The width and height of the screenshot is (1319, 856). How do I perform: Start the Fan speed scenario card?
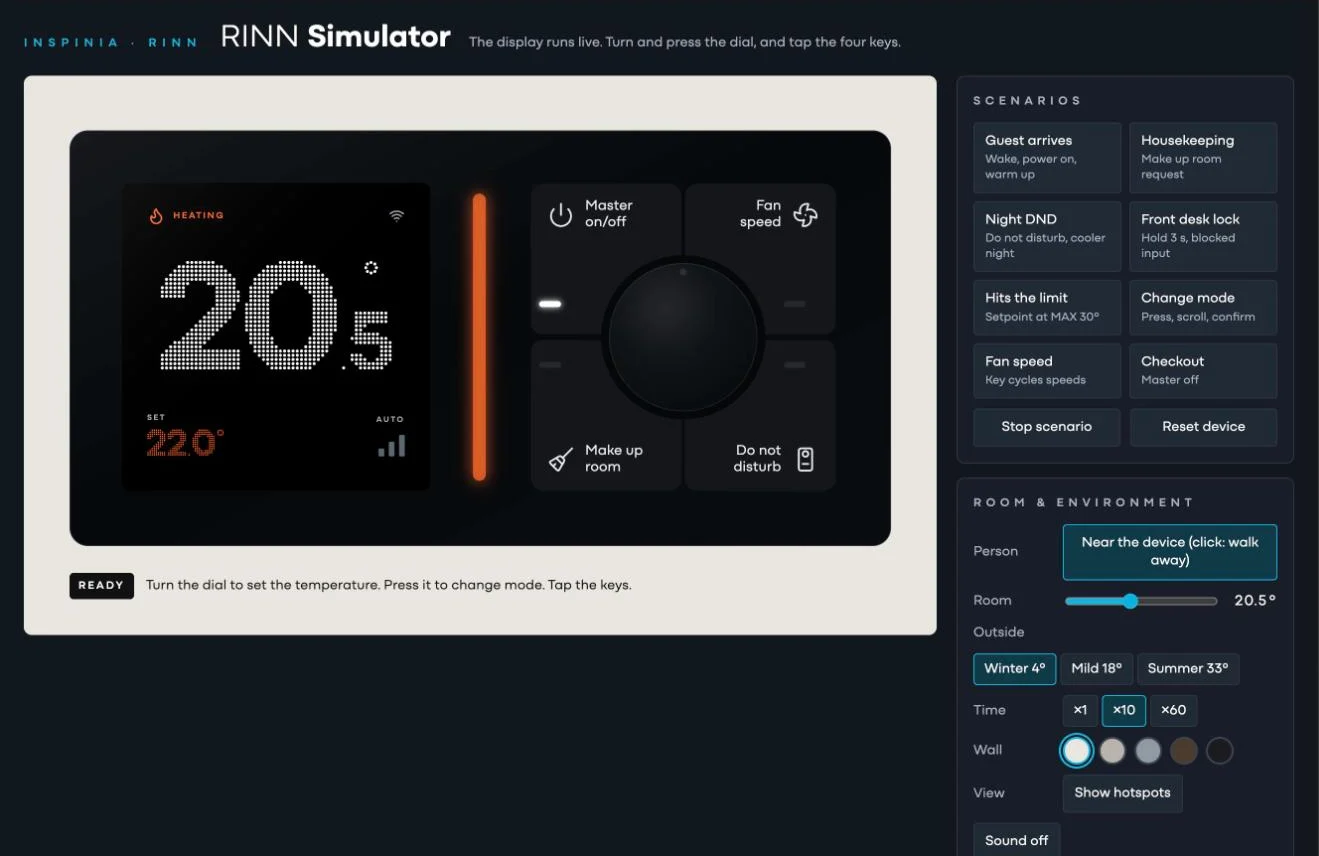click(x=1047, y=370)
